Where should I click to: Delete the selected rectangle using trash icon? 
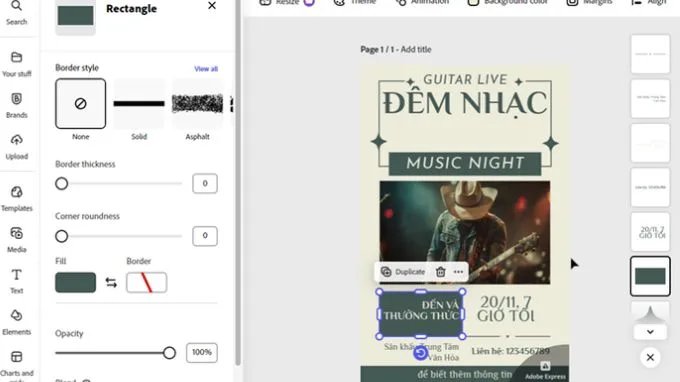pos(441,272)
